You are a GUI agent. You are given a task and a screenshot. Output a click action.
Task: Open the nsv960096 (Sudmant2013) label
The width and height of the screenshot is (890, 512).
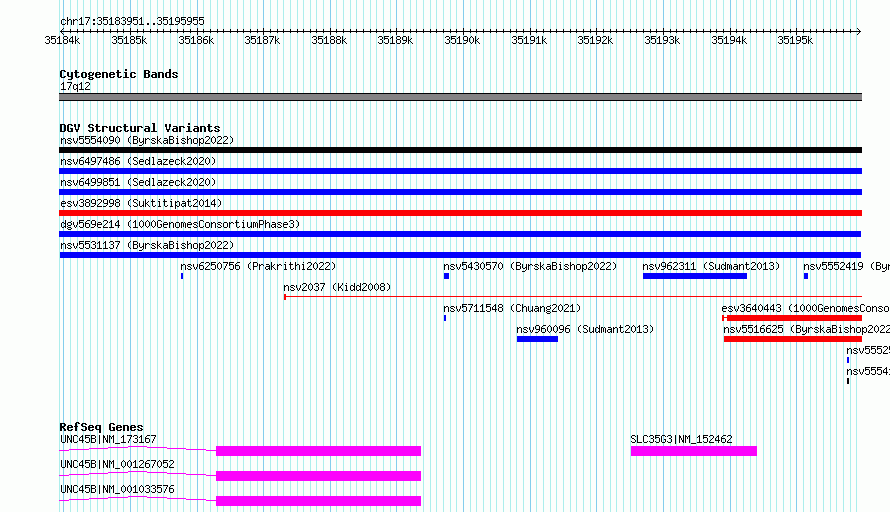(x=585, y=329)
